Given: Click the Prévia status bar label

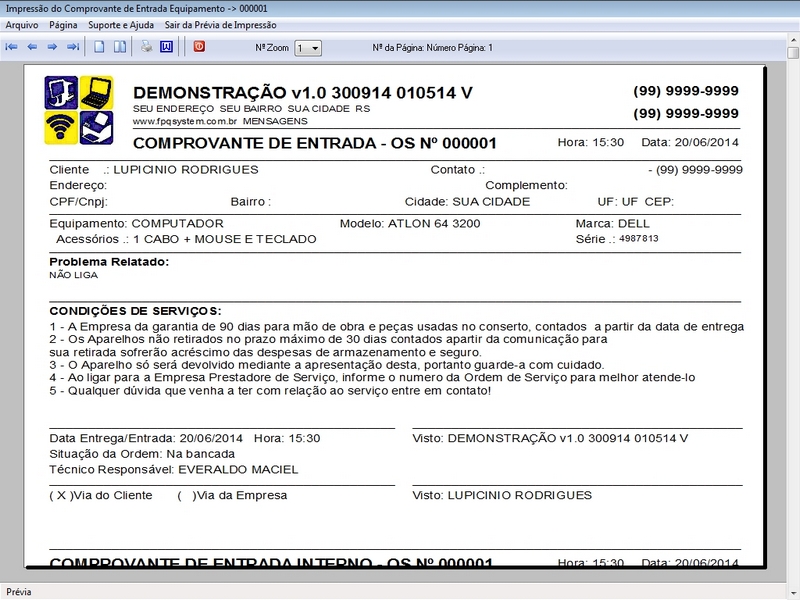Looking at the screenshot, I should click(19, 592).
